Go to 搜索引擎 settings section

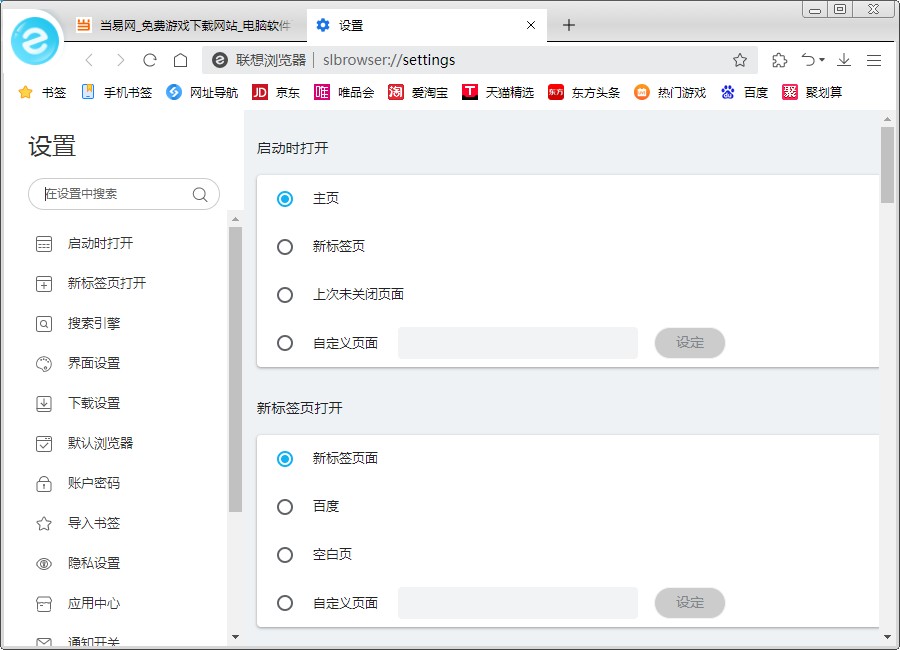tap(93, 323)
